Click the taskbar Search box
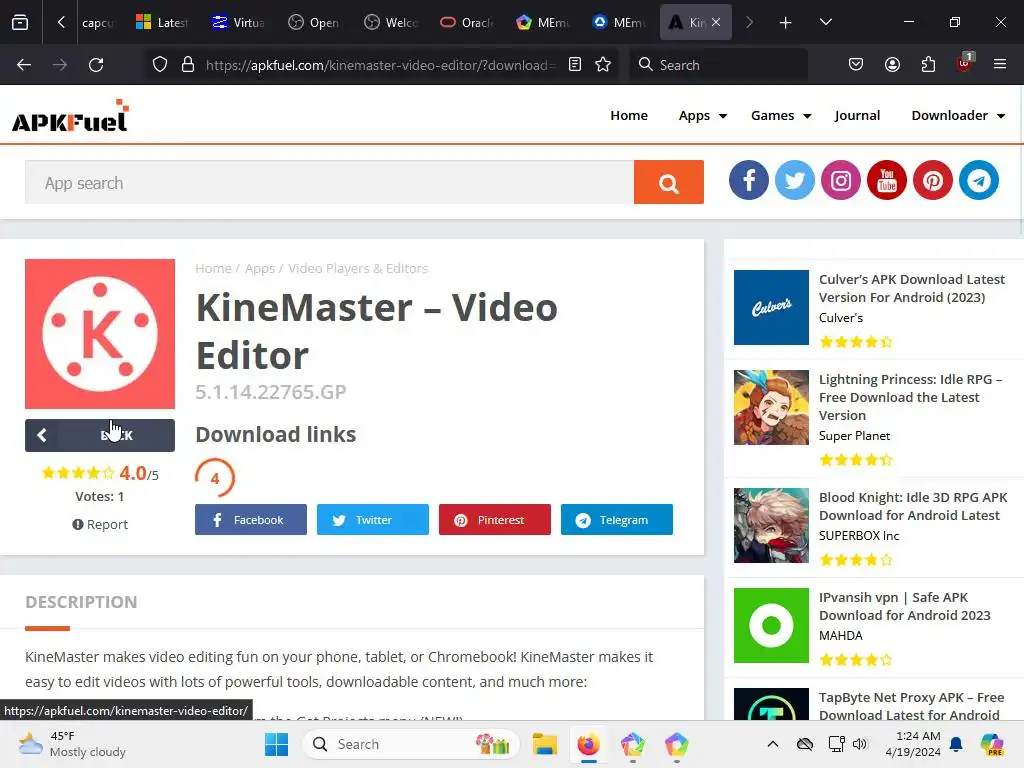The height and width of the screenshot is (768, 1024). pos(411,744)
